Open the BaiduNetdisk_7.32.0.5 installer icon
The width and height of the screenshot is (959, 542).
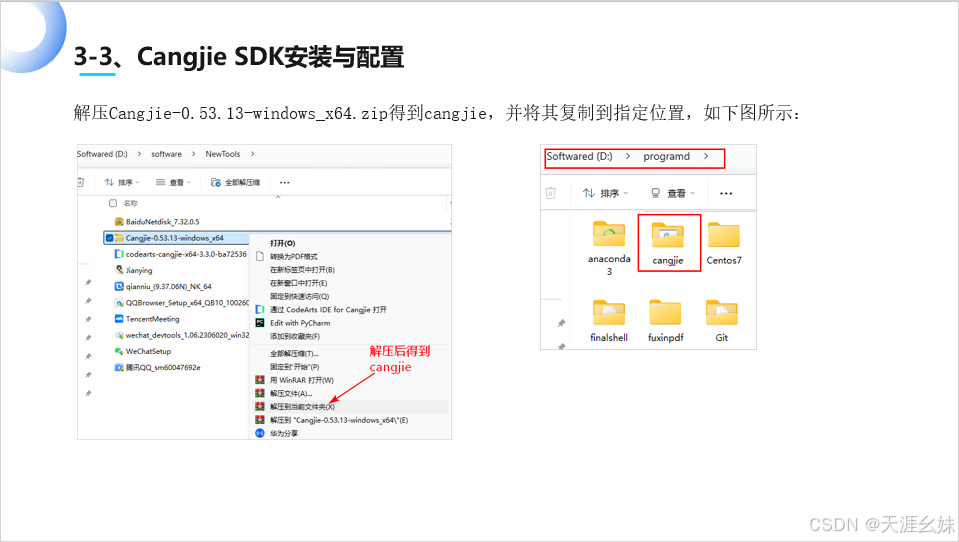119,221
